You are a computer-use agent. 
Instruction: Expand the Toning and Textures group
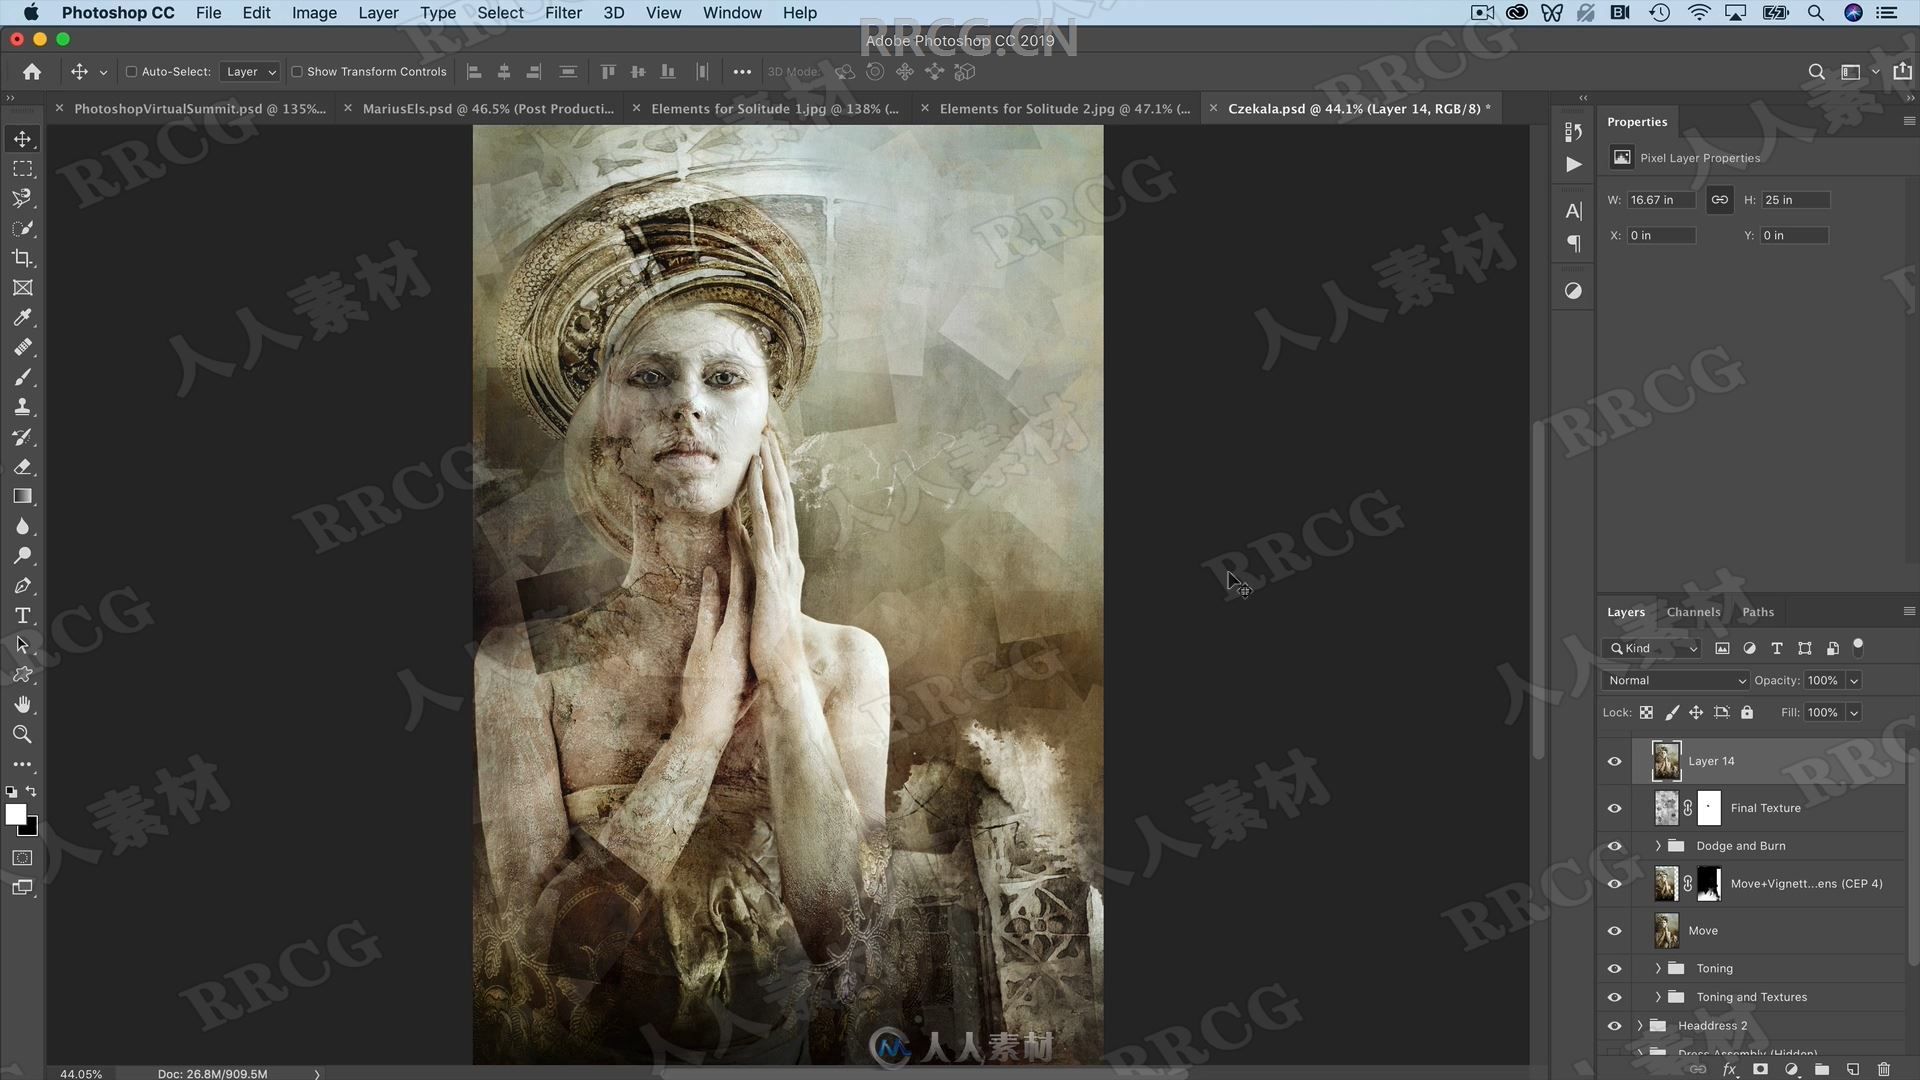1658,996
